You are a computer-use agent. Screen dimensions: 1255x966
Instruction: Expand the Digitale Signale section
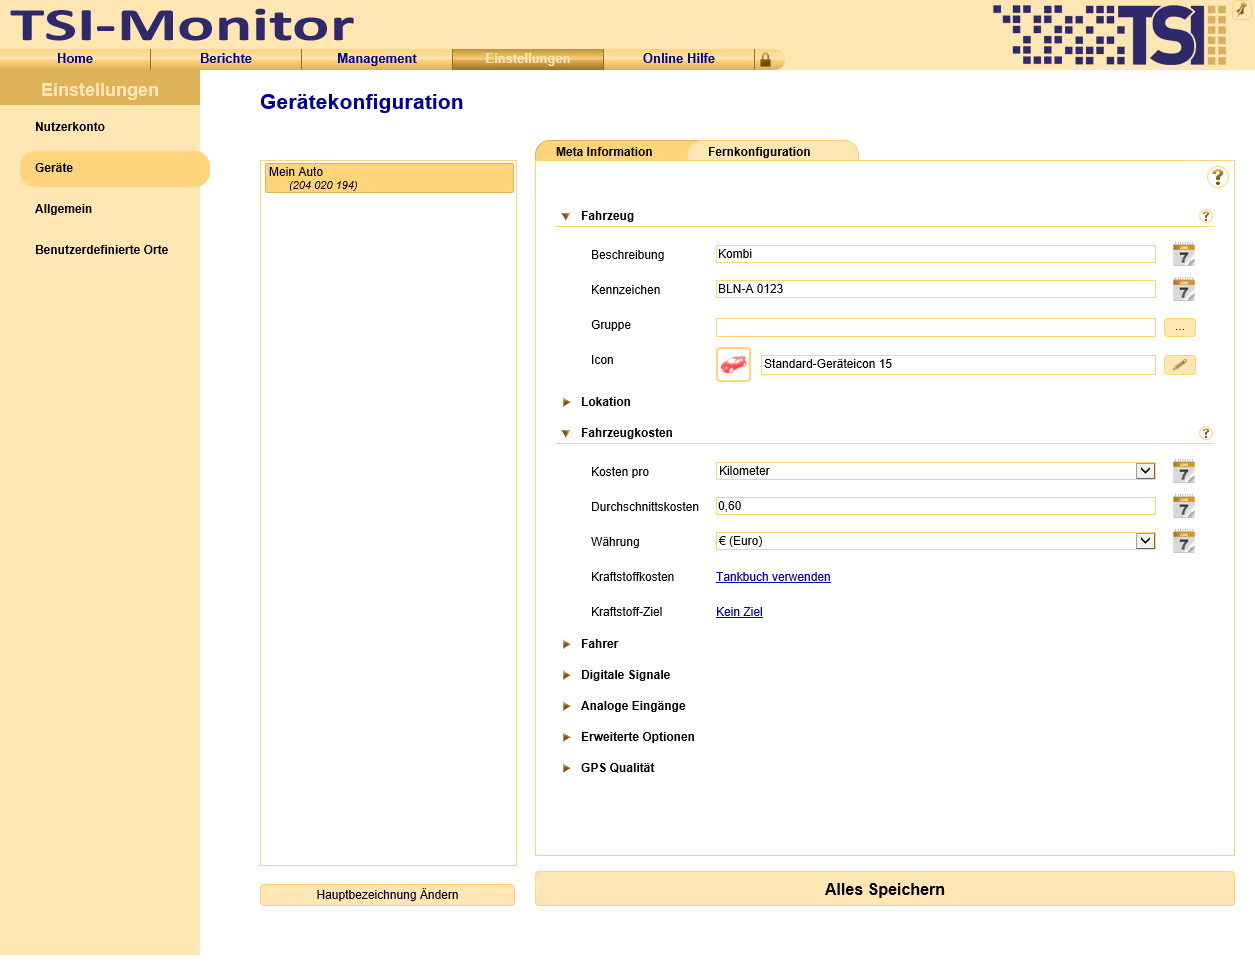566,675
